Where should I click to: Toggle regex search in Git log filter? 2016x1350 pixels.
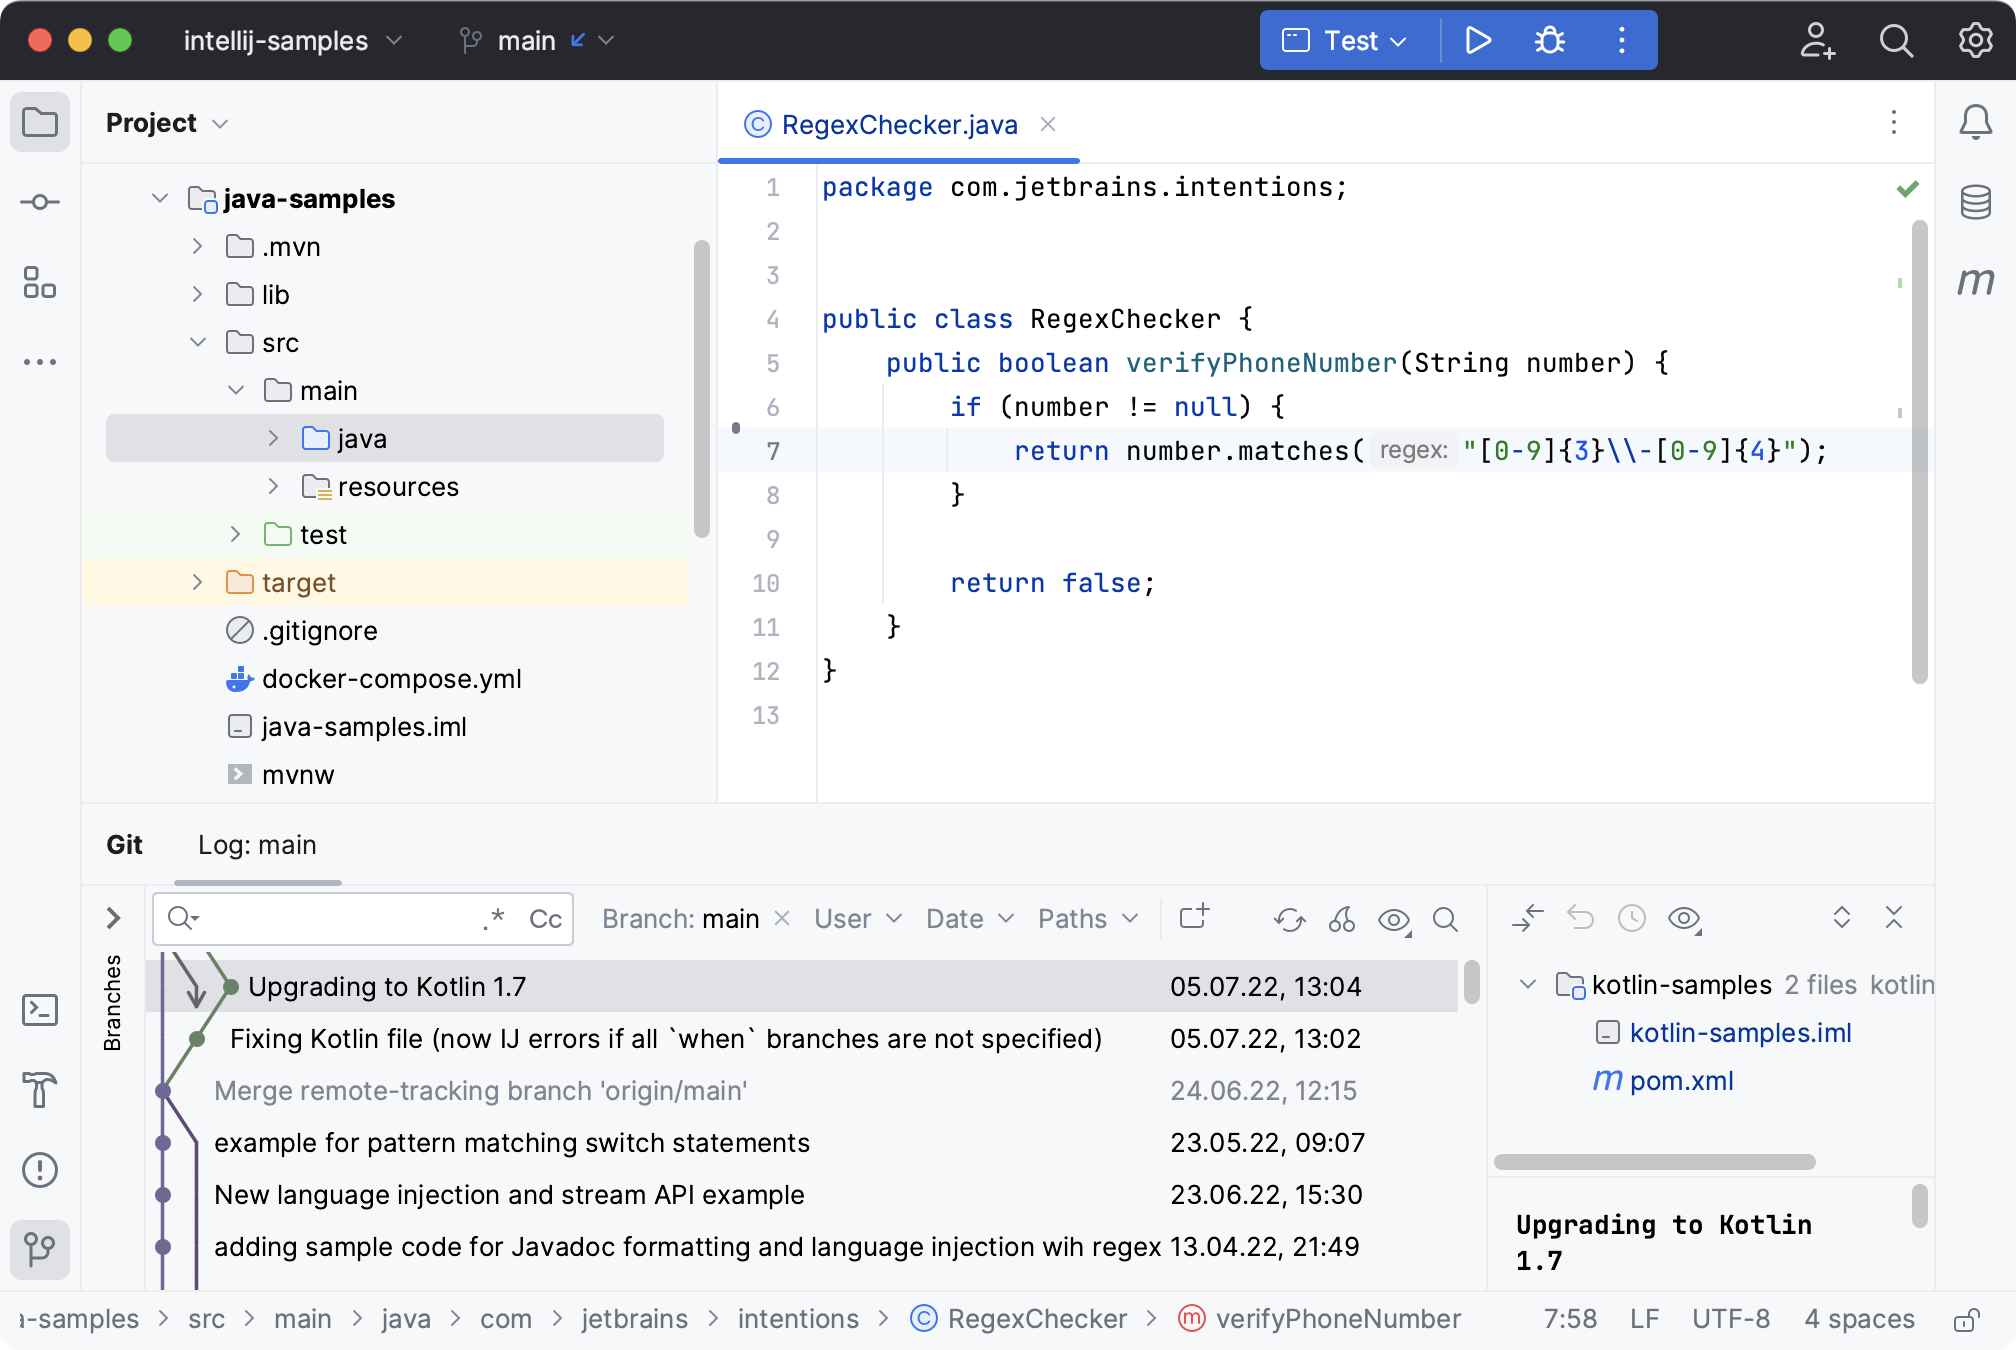(494, 919)
